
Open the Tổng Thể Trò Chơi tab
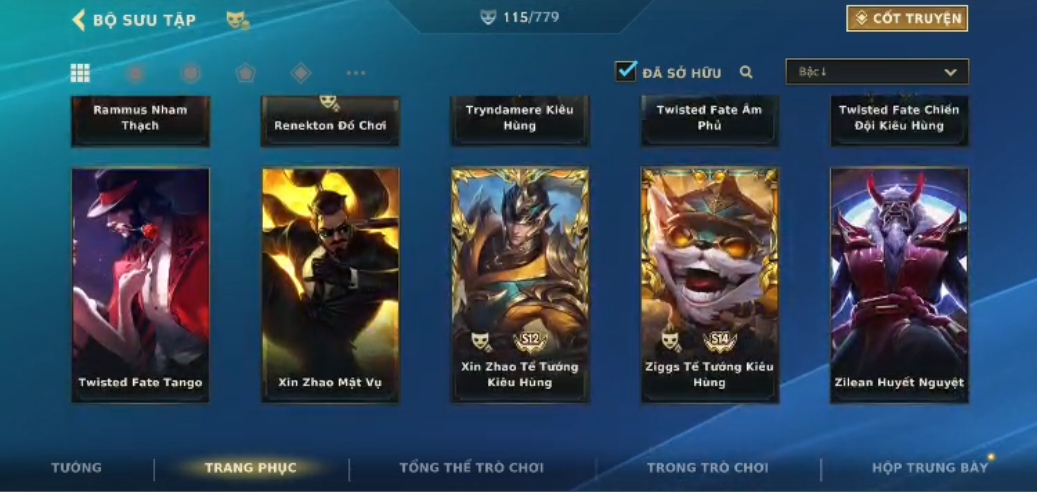[472, 468]
